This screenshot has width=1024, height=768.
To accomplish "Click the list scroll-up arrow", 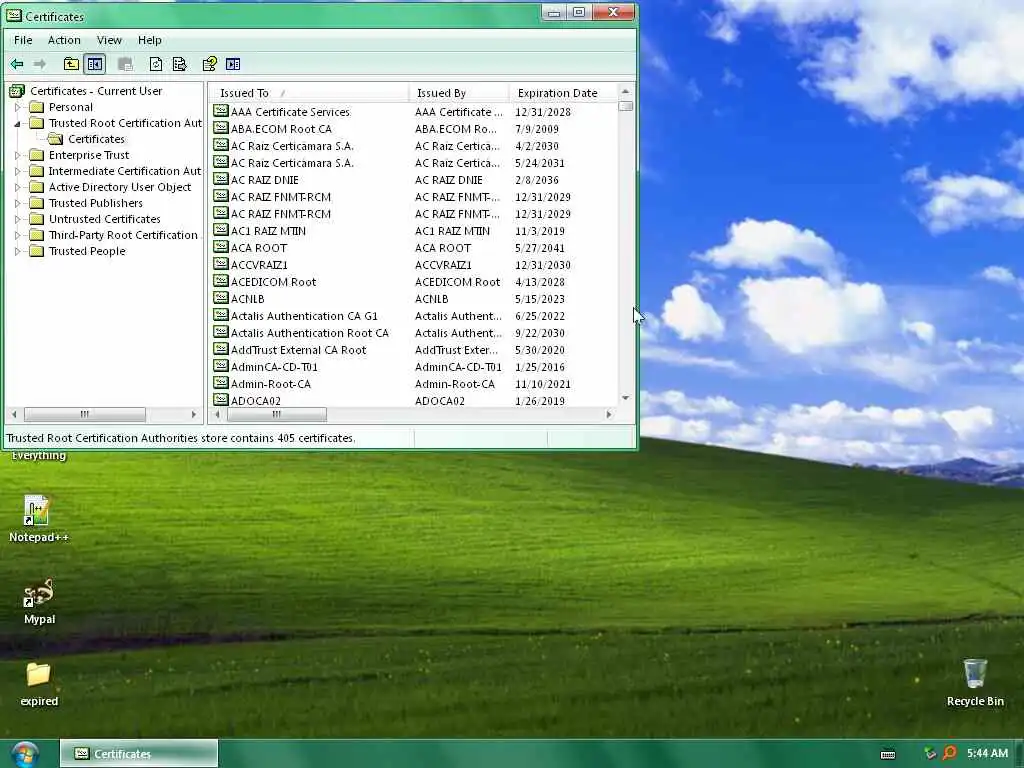I will tap(625, 91).
